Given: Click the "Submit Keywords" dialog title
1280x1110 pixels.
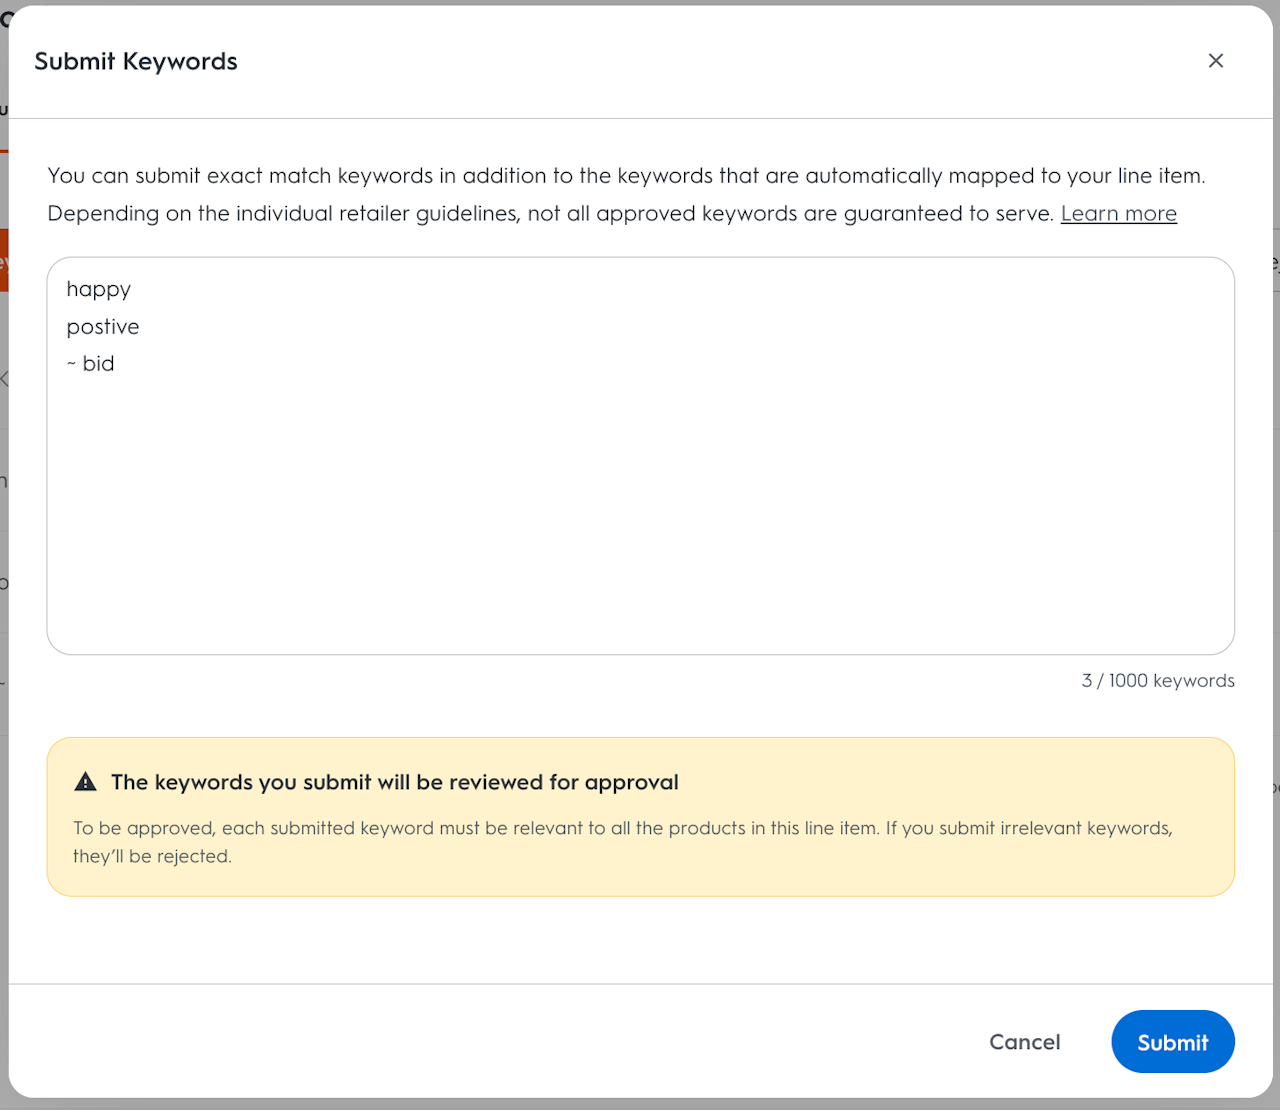Looking at the screenshot, I should click(x=136, y=62).
